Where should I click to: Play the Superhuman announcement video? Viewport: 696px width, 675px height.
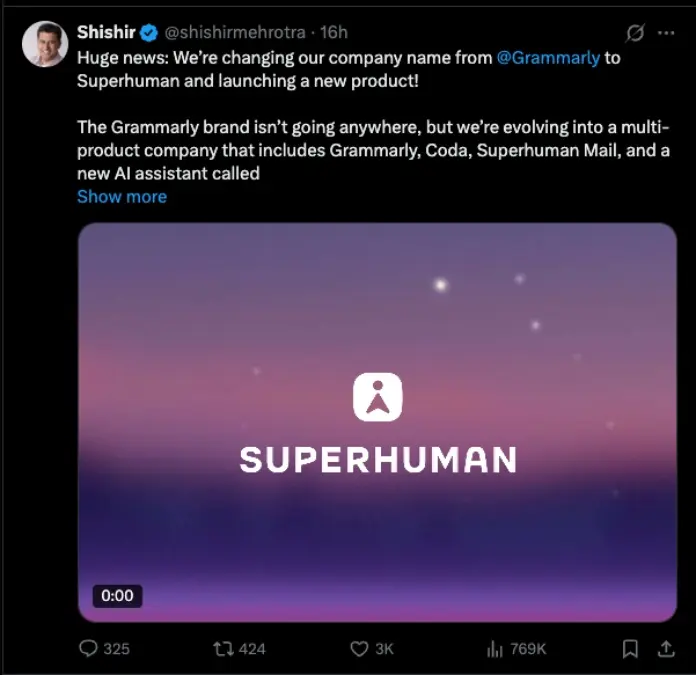(x=377, y=420)
